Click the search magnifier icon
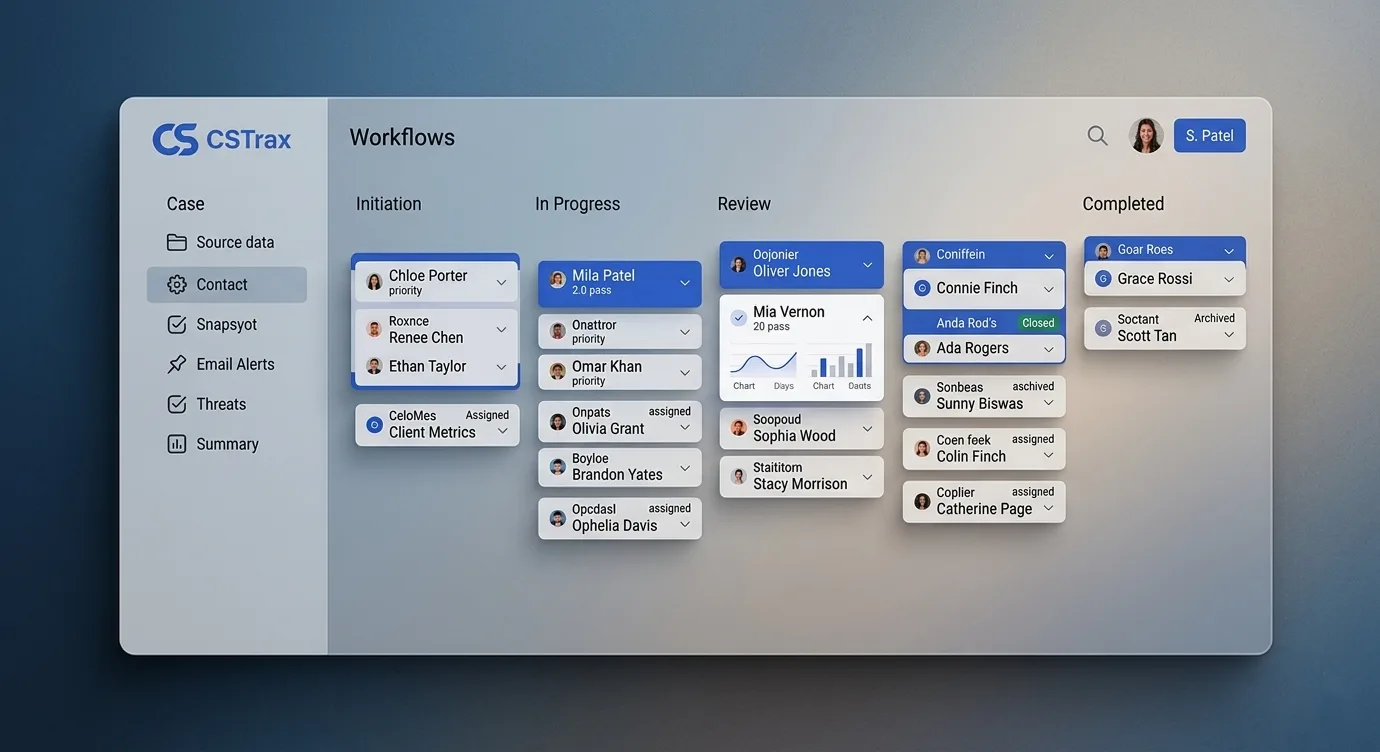 (x=1097, y=136)
